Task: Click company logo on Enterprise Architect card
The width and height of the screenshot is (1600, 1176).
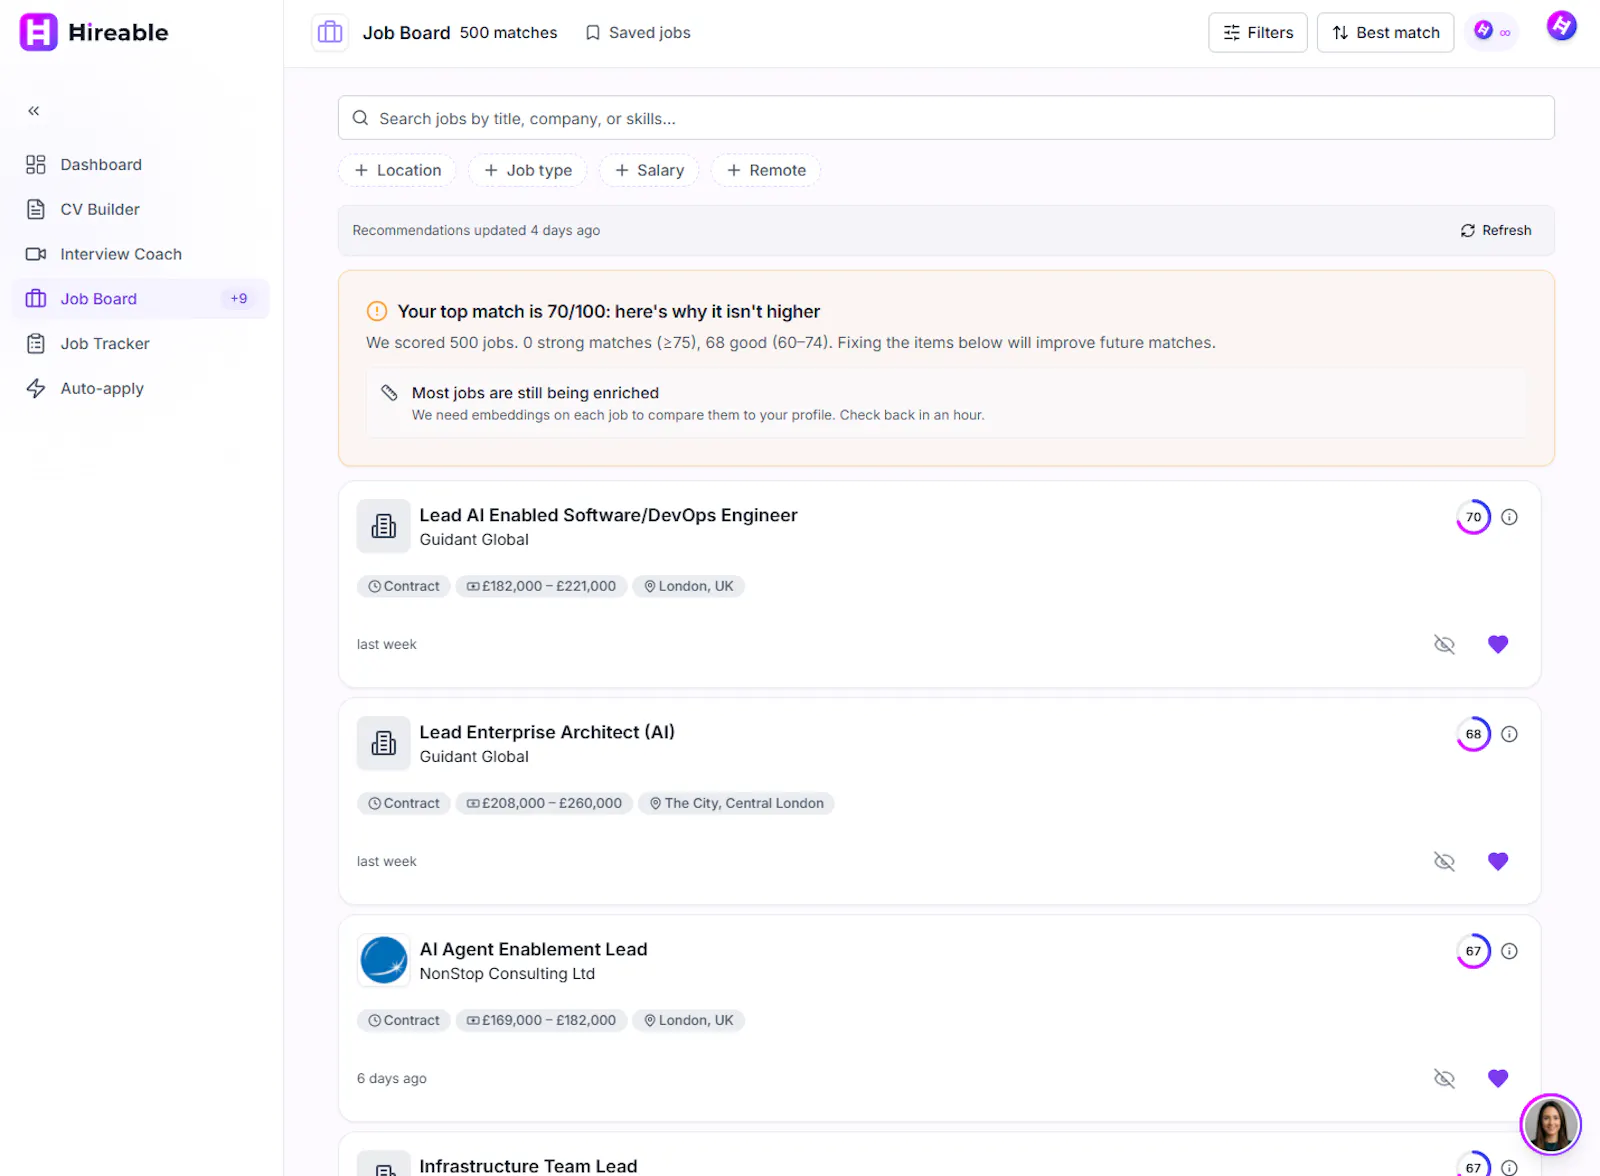Action: click(384, 743)
